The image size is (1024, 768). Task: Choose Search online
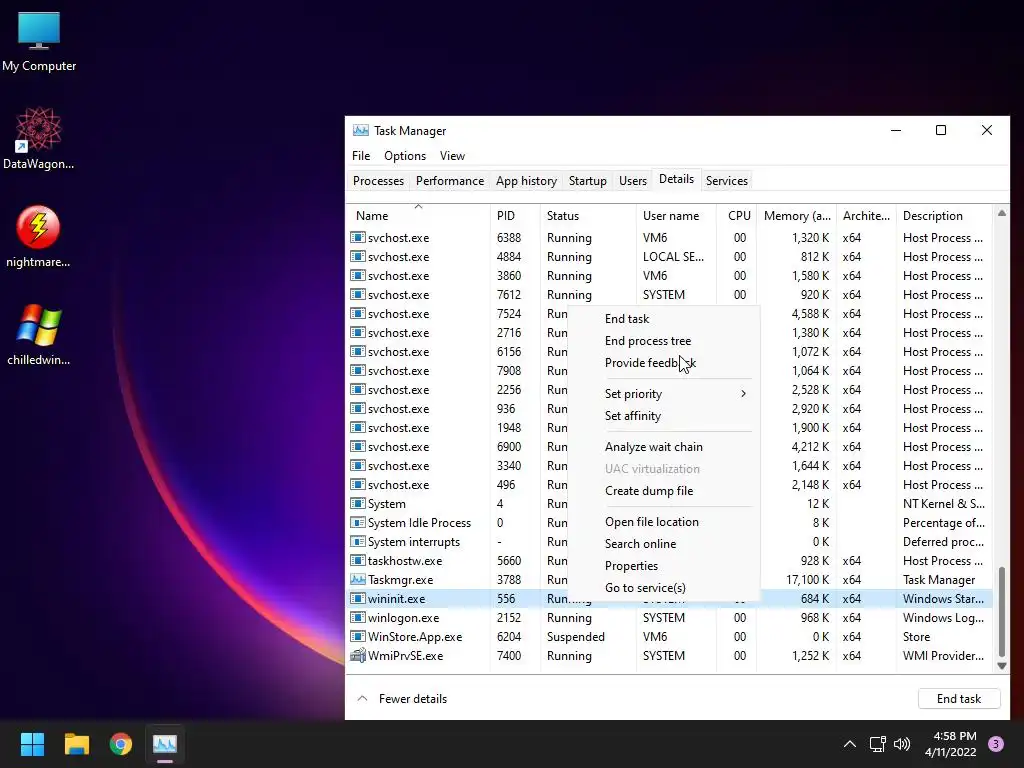(664, 543)
